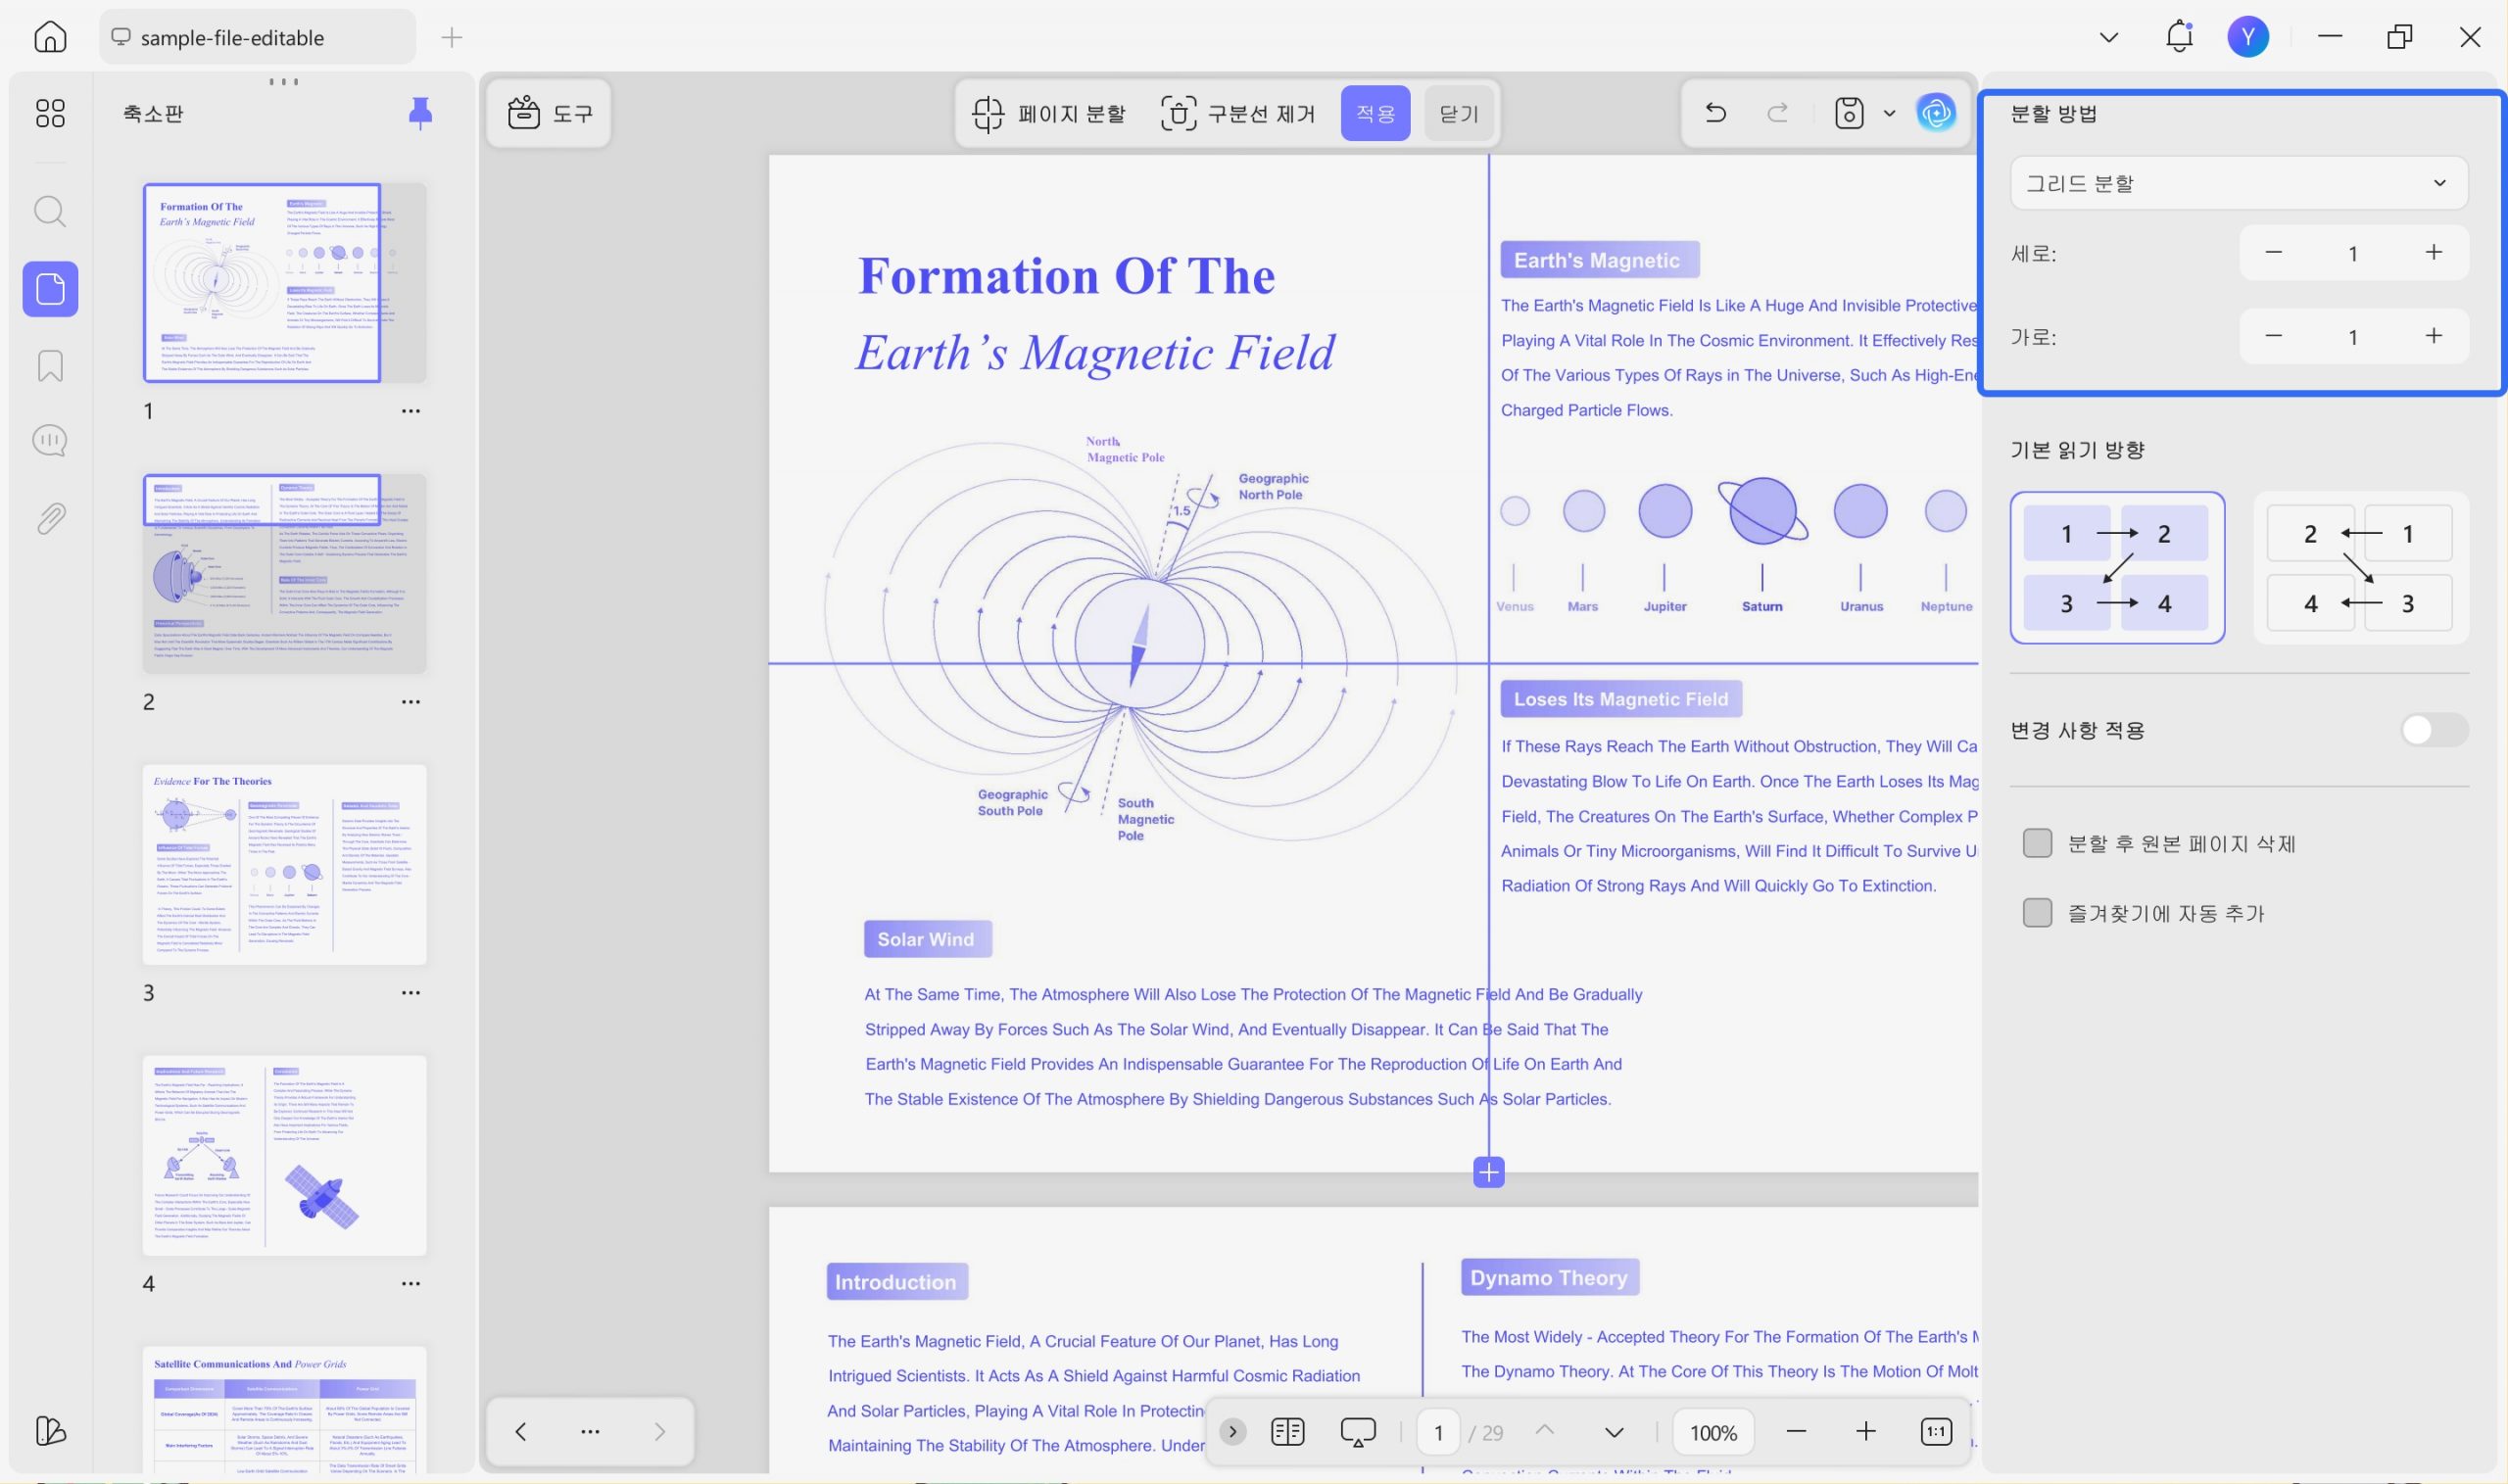
Task: Open the search panel in sidebar
Action: pyautogui.click(x=50, y=212)
